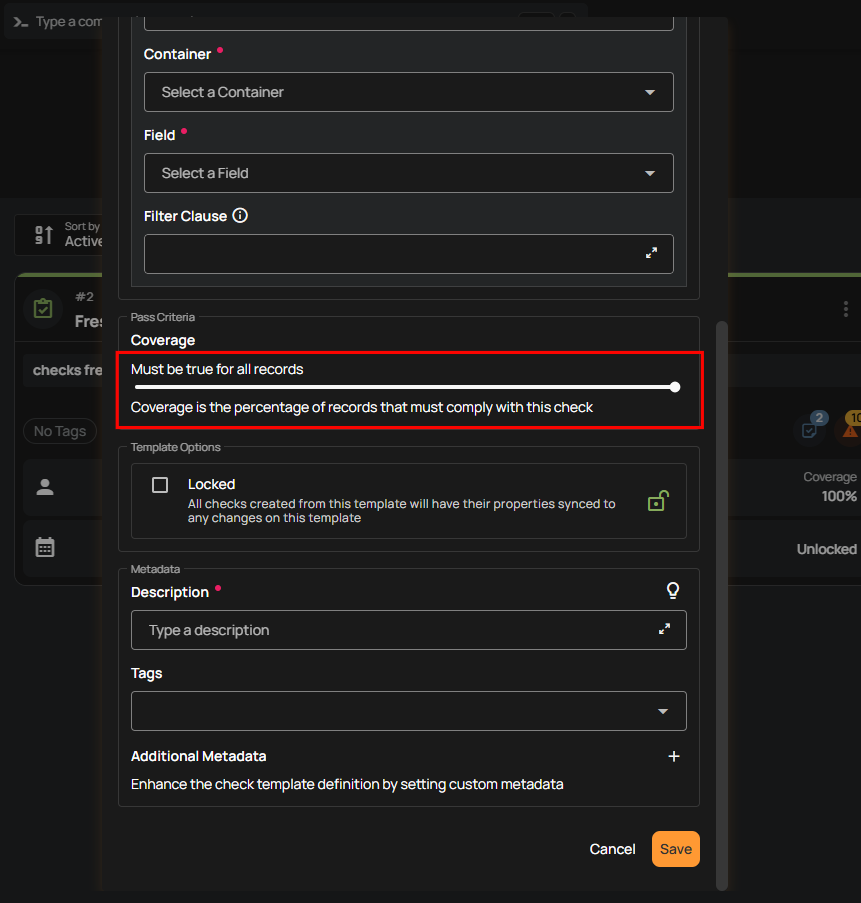The width and height of the screenshot is (861, 903).
Task: Open the three-dot menu on check card
Action: point(846,309)
